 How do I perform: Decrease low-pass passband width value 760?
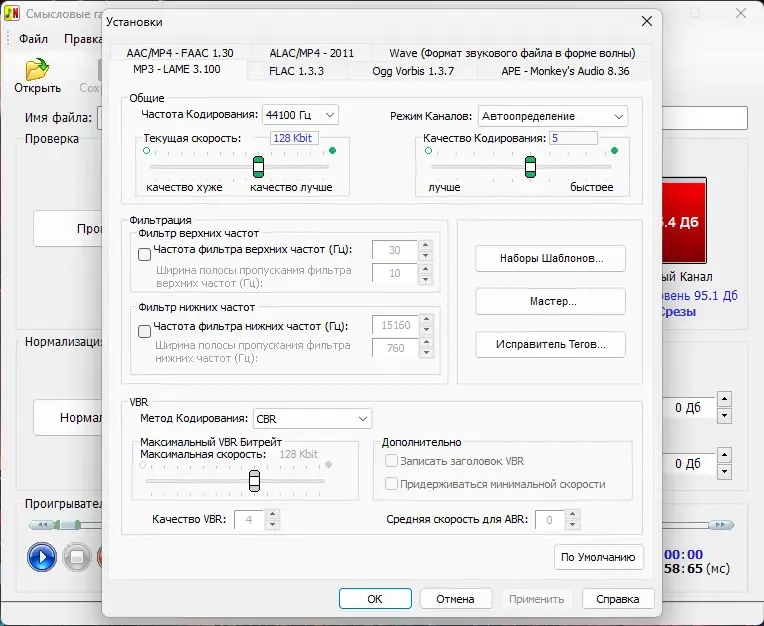[x=426, y=353]
